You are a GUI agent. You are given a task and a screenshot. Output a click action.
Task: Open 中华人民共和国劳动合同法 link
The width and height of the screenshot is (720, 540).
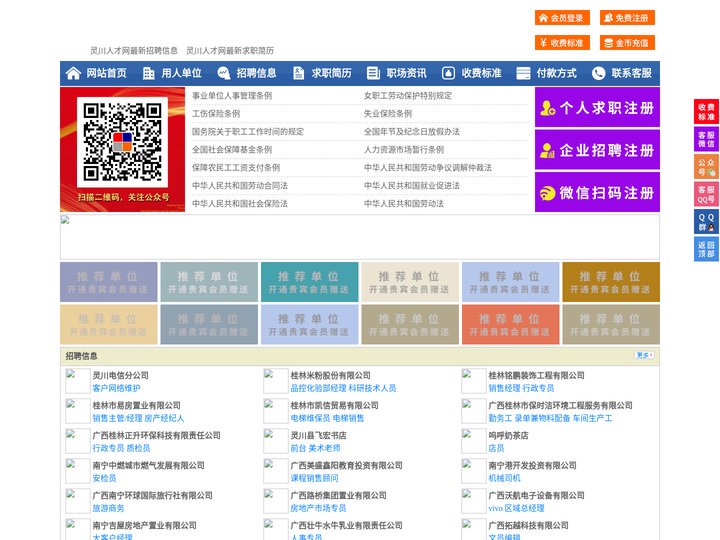(240, 186)
